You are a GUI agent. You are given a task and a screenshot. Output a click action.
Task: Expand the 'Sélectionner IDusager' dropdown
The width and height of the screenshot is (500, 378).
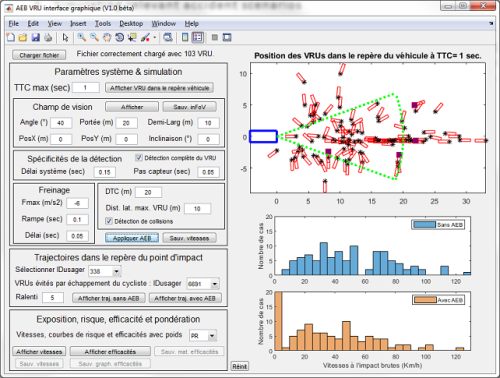[116, 271]
